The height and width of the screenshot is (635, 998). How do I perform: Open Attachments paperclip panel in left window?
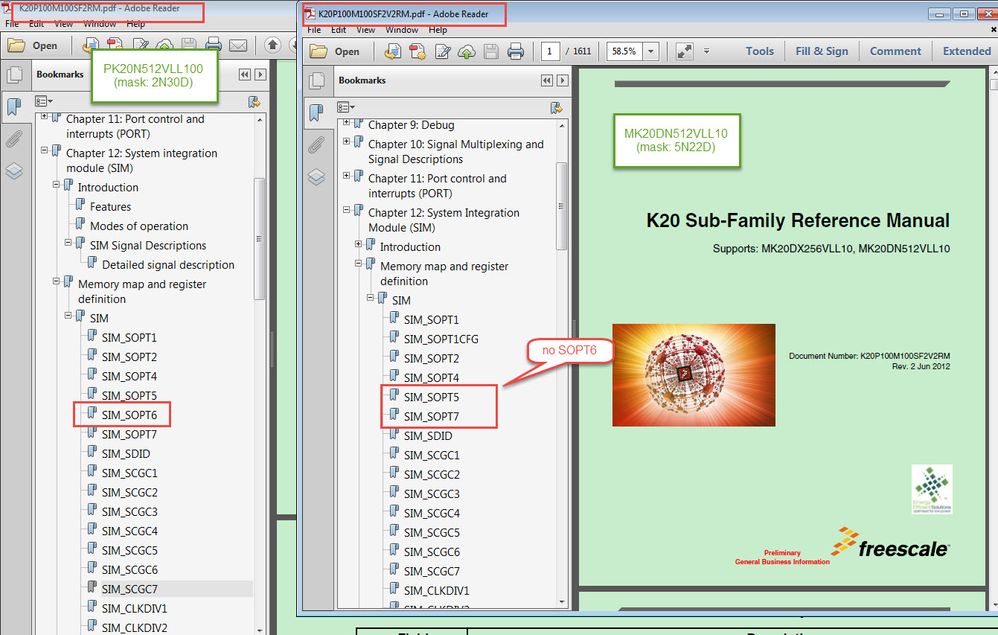click(14, 139)
